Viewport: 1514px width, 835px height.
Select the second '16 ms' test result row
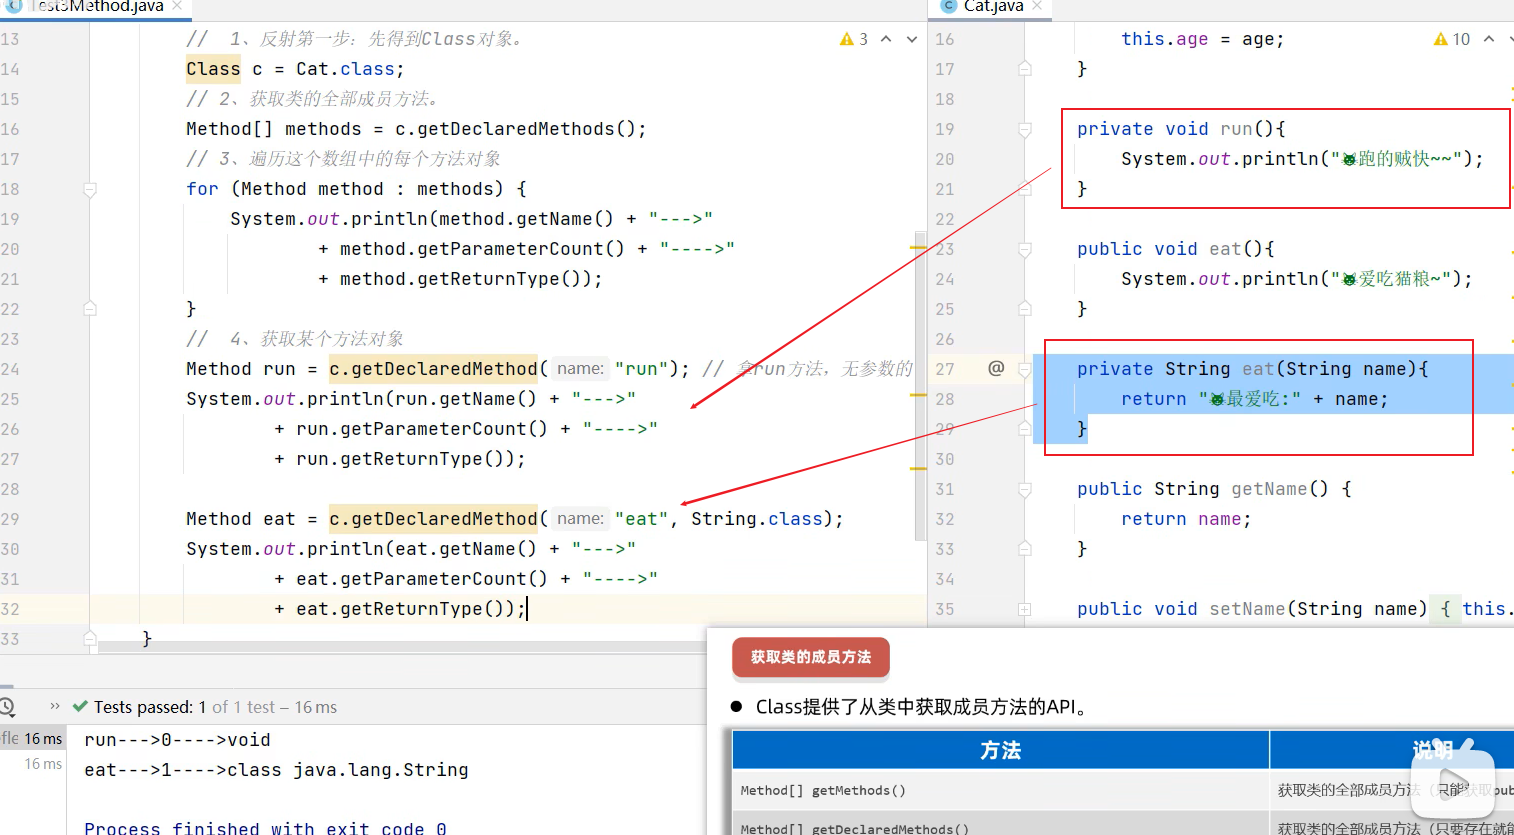pos(42,764)
